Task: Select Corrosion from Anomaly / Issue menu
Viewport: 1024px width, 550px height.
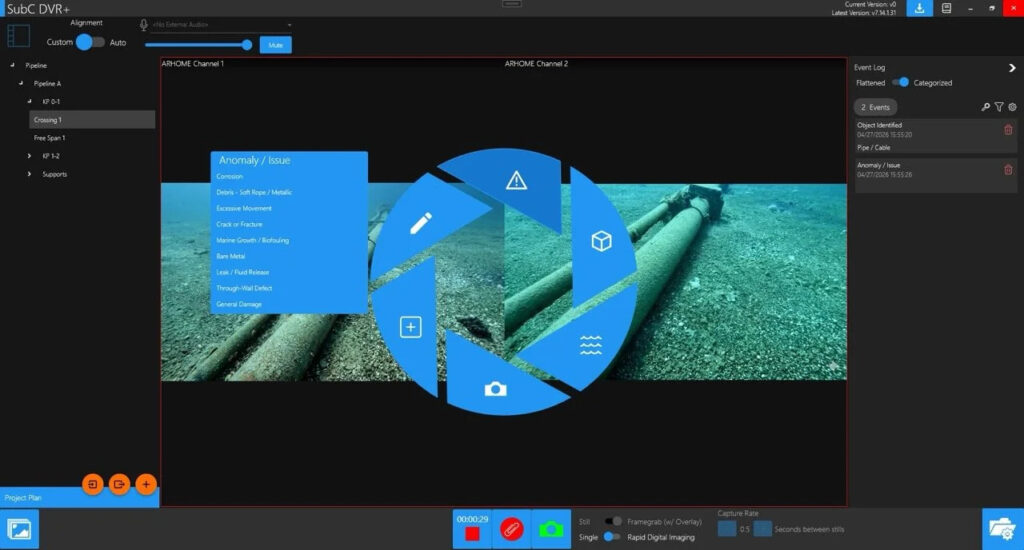Action: [x=229, y=176]
